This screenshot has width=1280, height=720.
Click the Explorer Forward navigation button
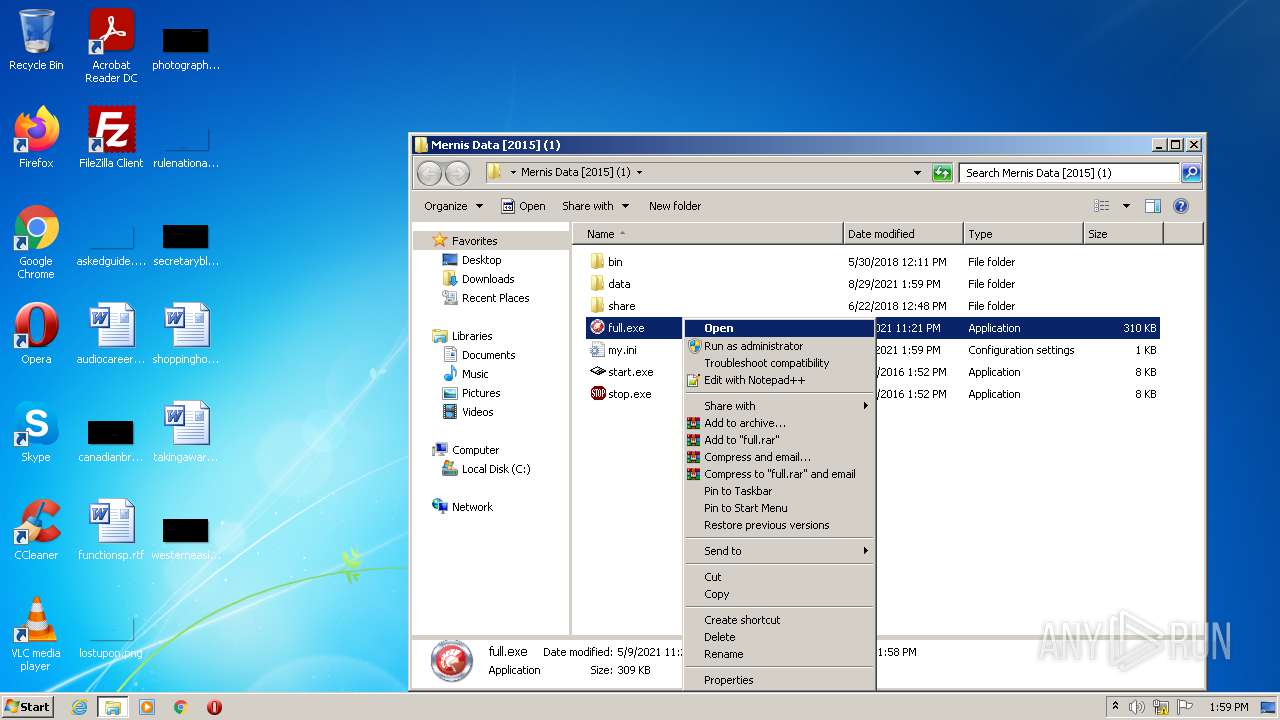tap(457, 173)
